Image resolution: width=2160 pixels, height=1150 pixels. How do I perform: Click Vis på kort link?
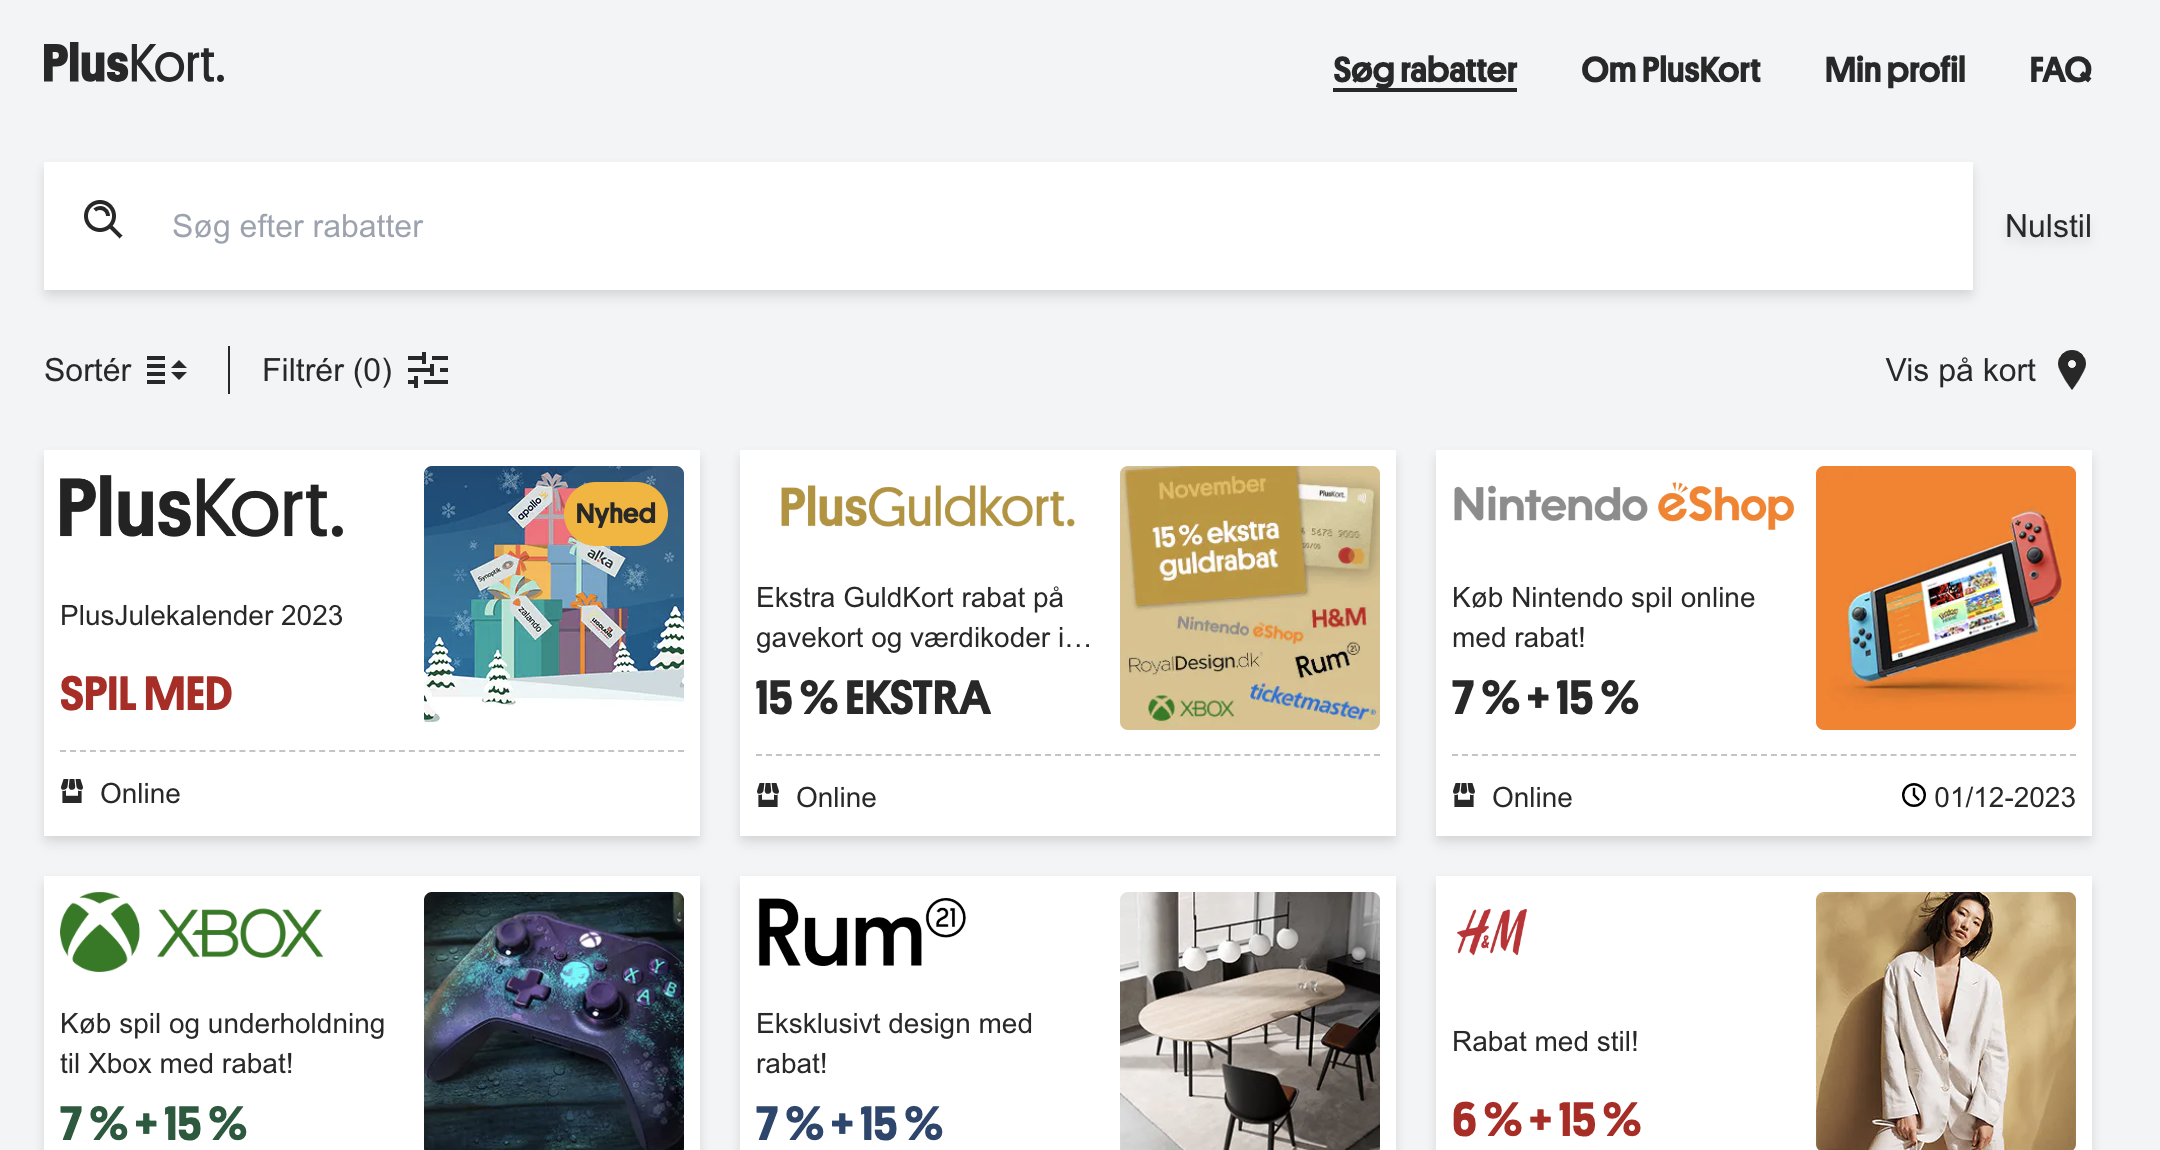coord(1960,370)
